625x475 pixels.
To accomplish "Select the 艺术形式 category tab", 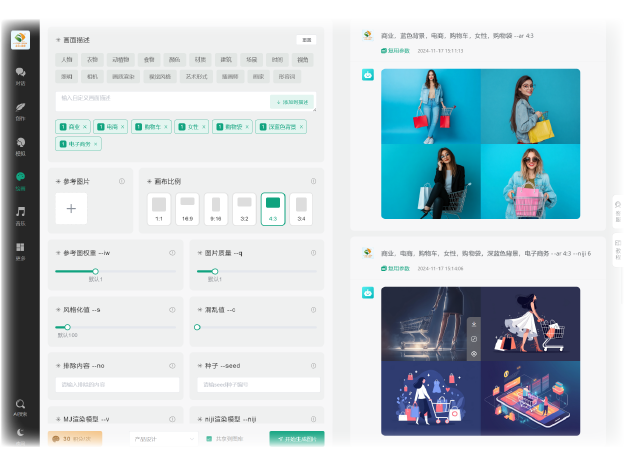I will [x=196, y=76].
